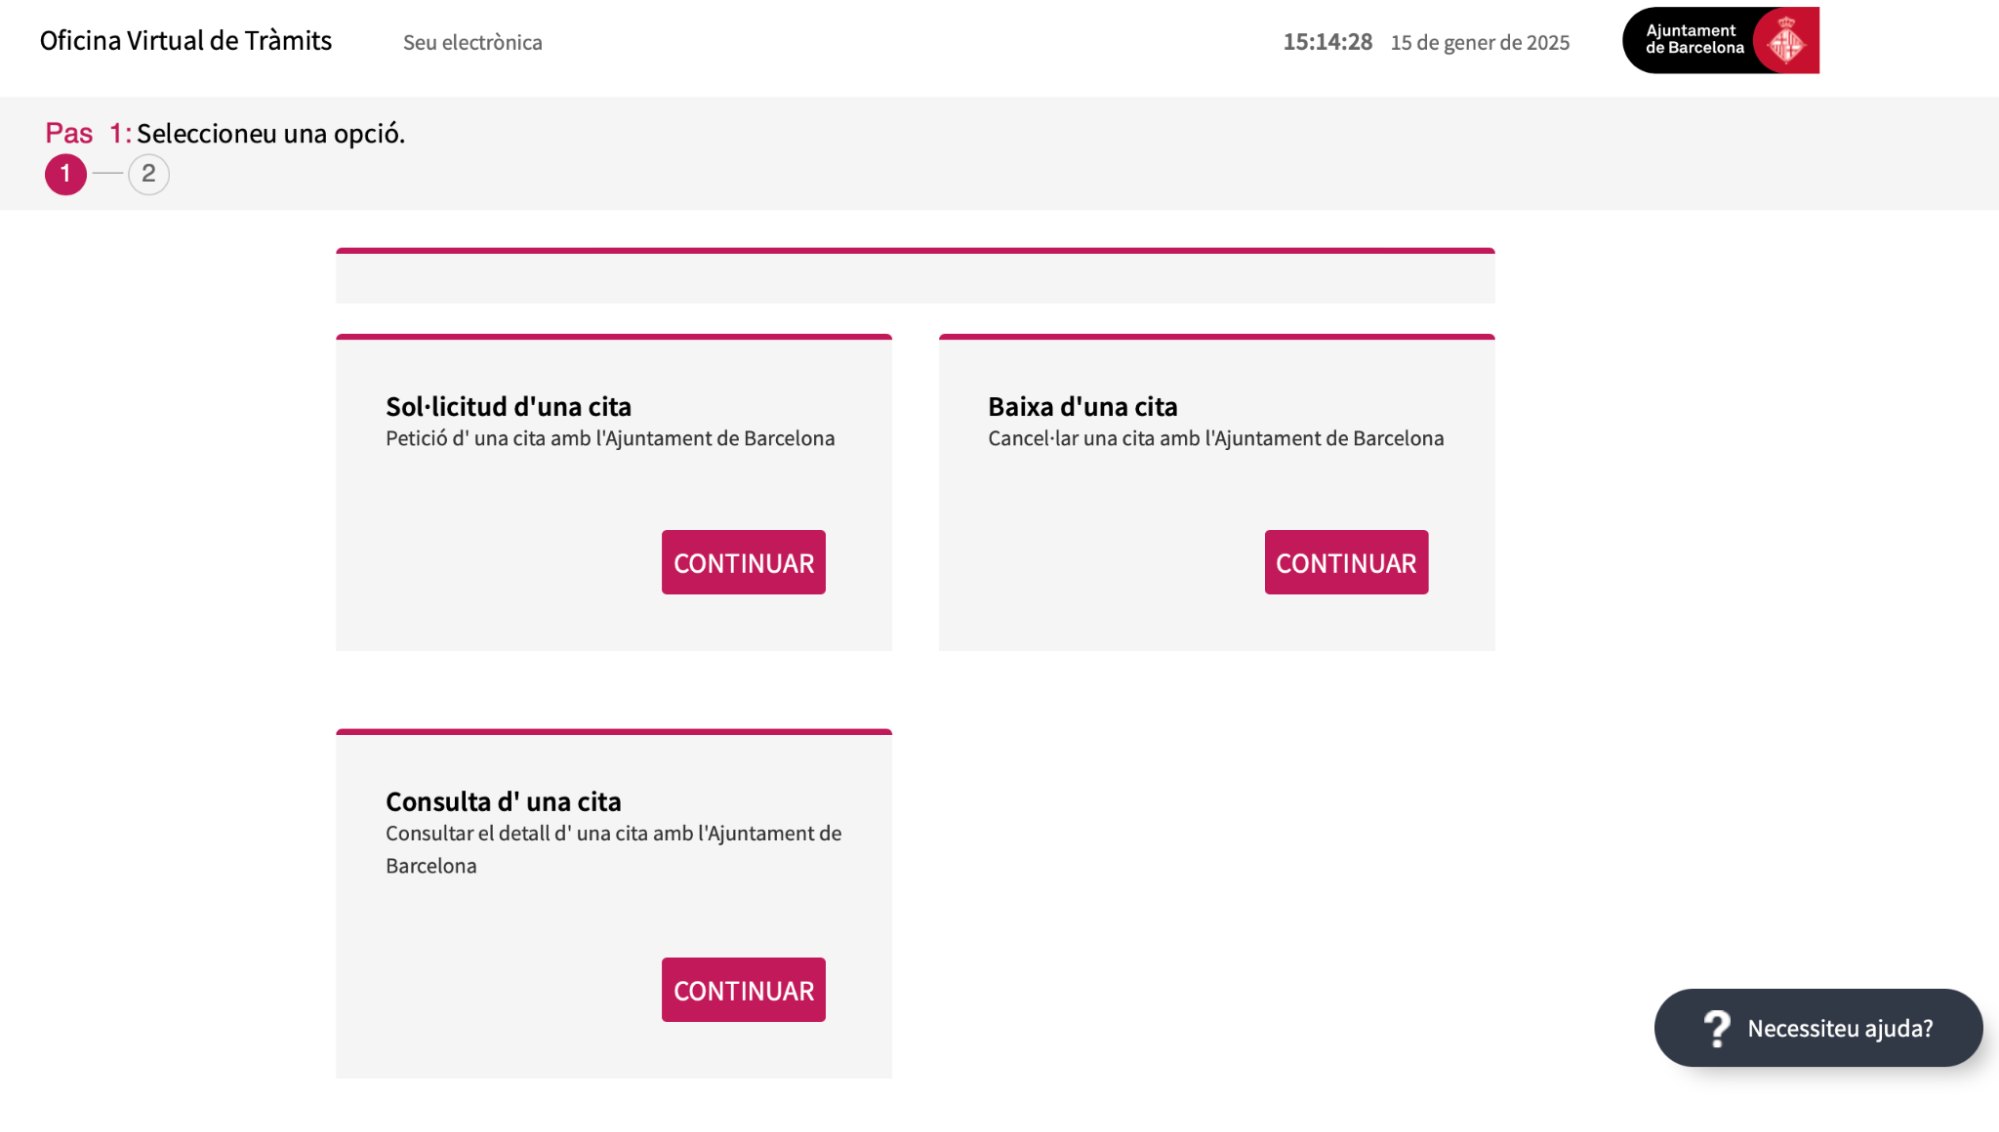The height and width of the screenshot is (1132, 1999).
Task: Click the Petició d'una cita description text
Action: click(610, 438)
